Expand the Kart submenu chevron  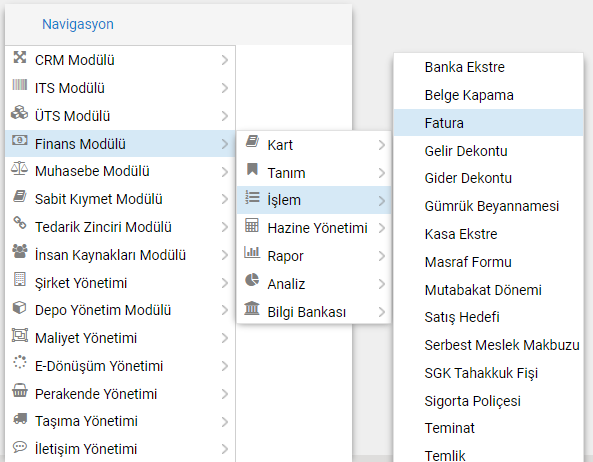(x=382, y=145)
